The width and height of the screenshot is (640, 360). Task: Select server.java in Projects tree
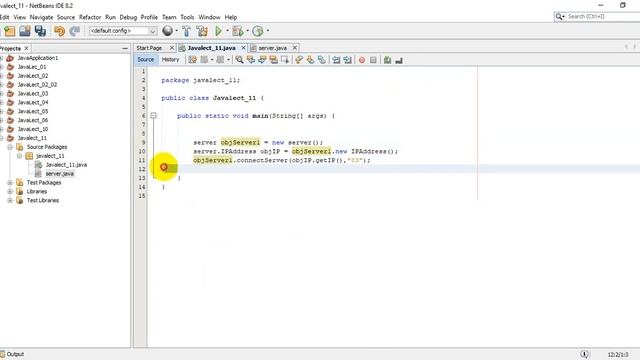pos(60,174)
